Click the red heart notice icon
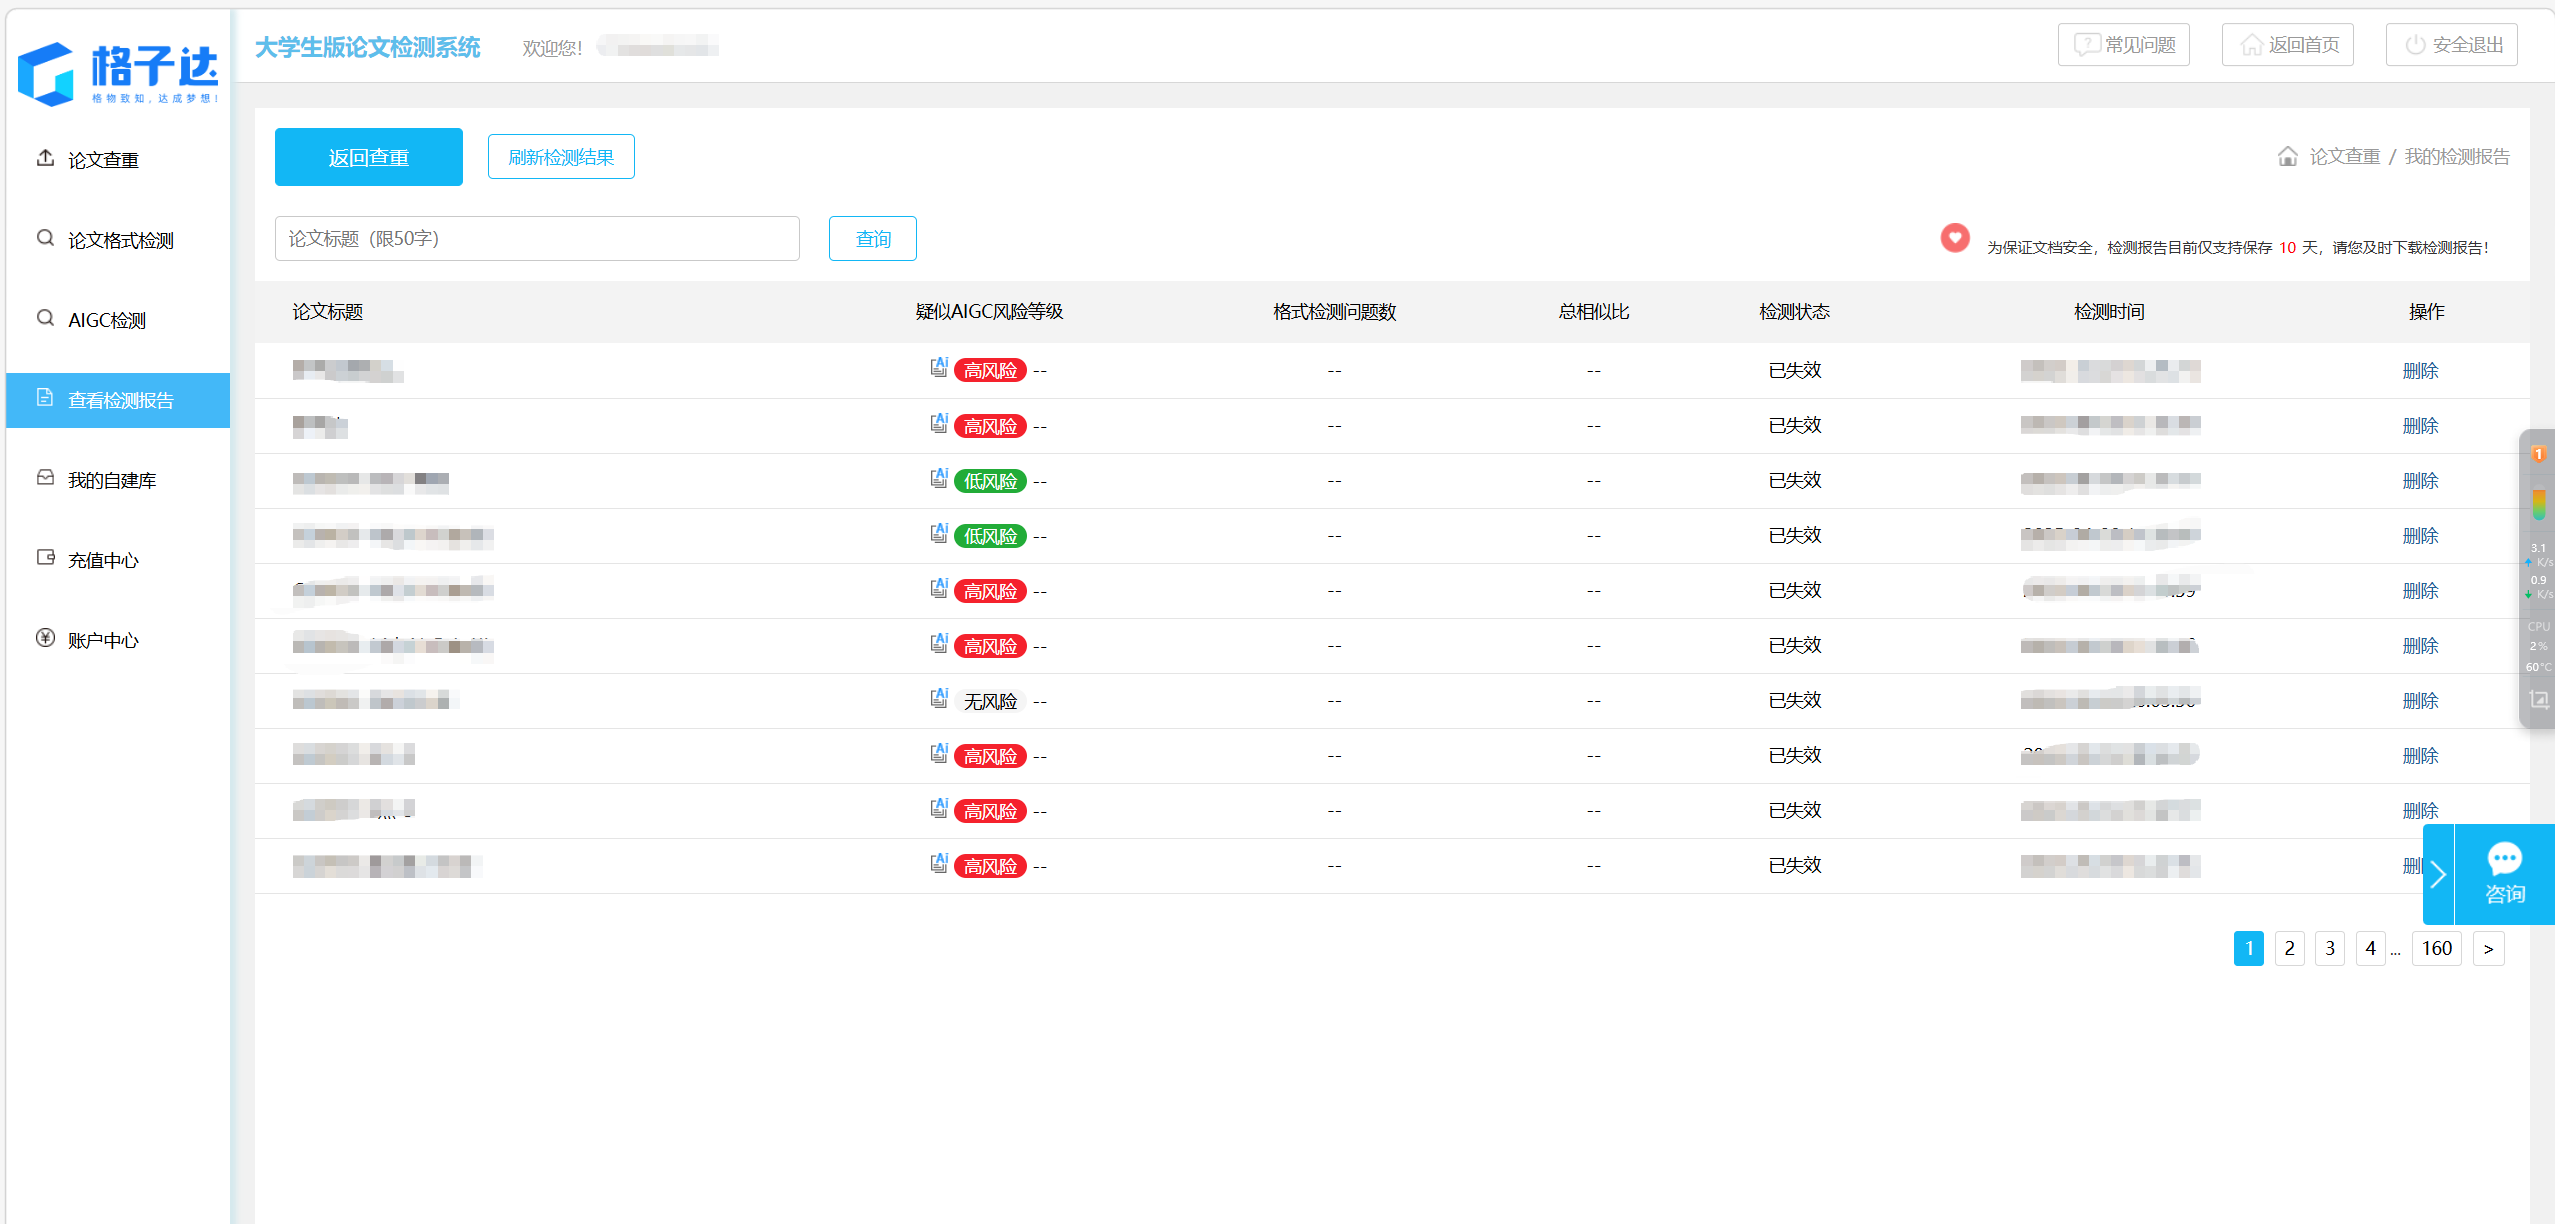 pos(1954,238)
